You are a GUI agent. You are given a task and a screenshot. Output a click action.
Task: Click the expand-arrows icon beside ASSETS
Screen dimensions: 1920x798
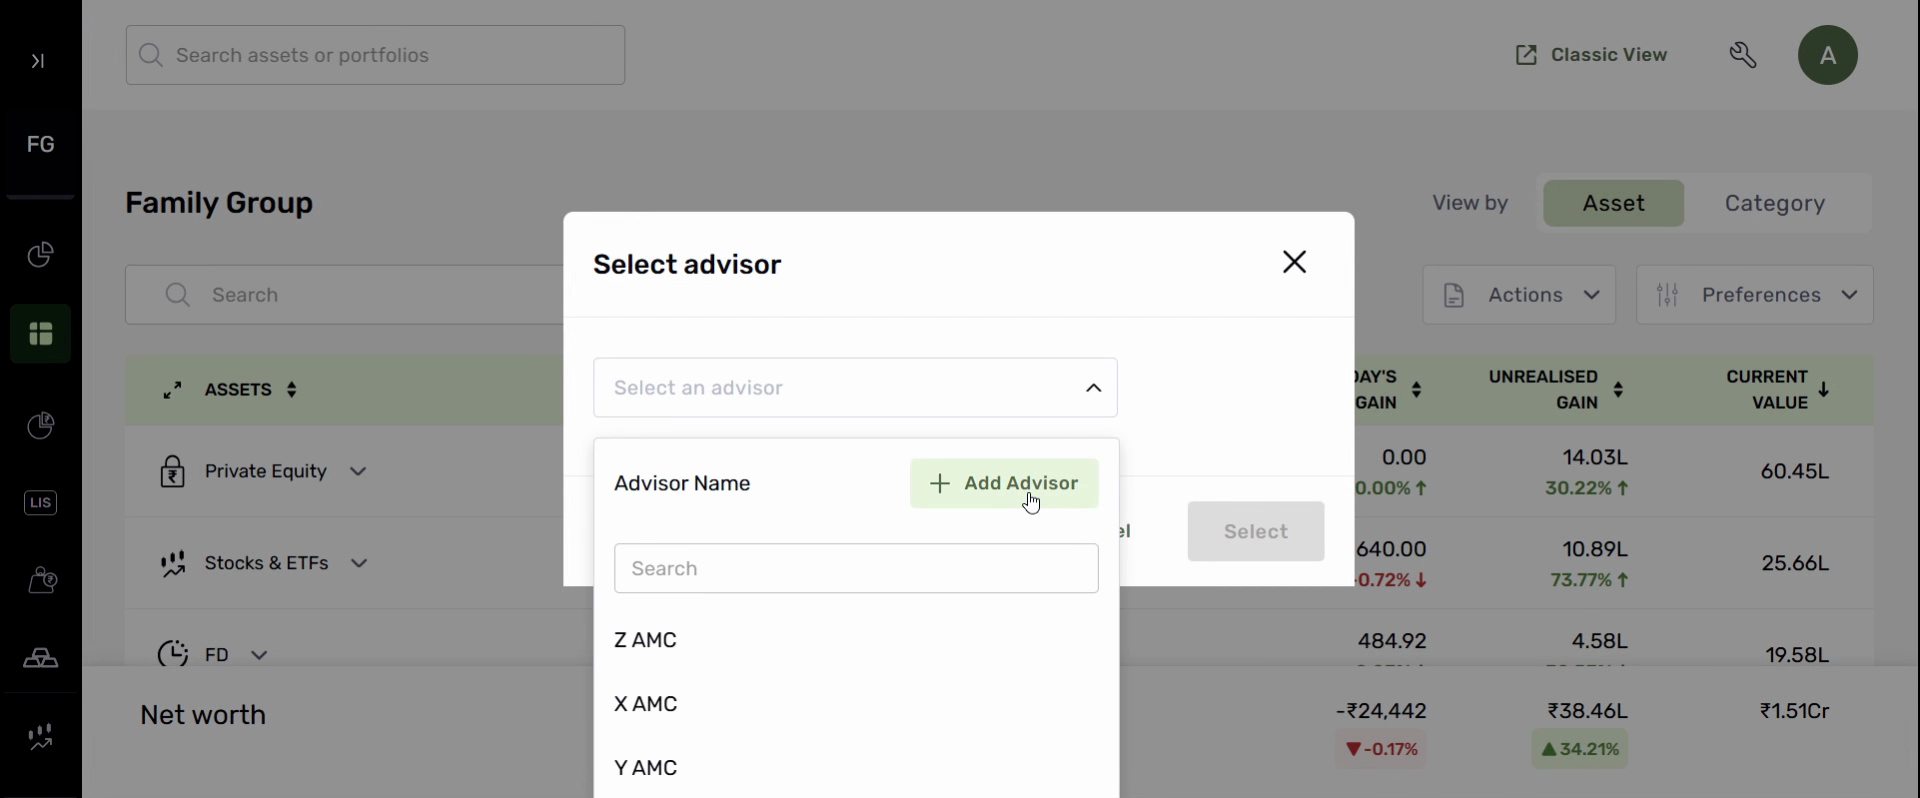(172, 390)
